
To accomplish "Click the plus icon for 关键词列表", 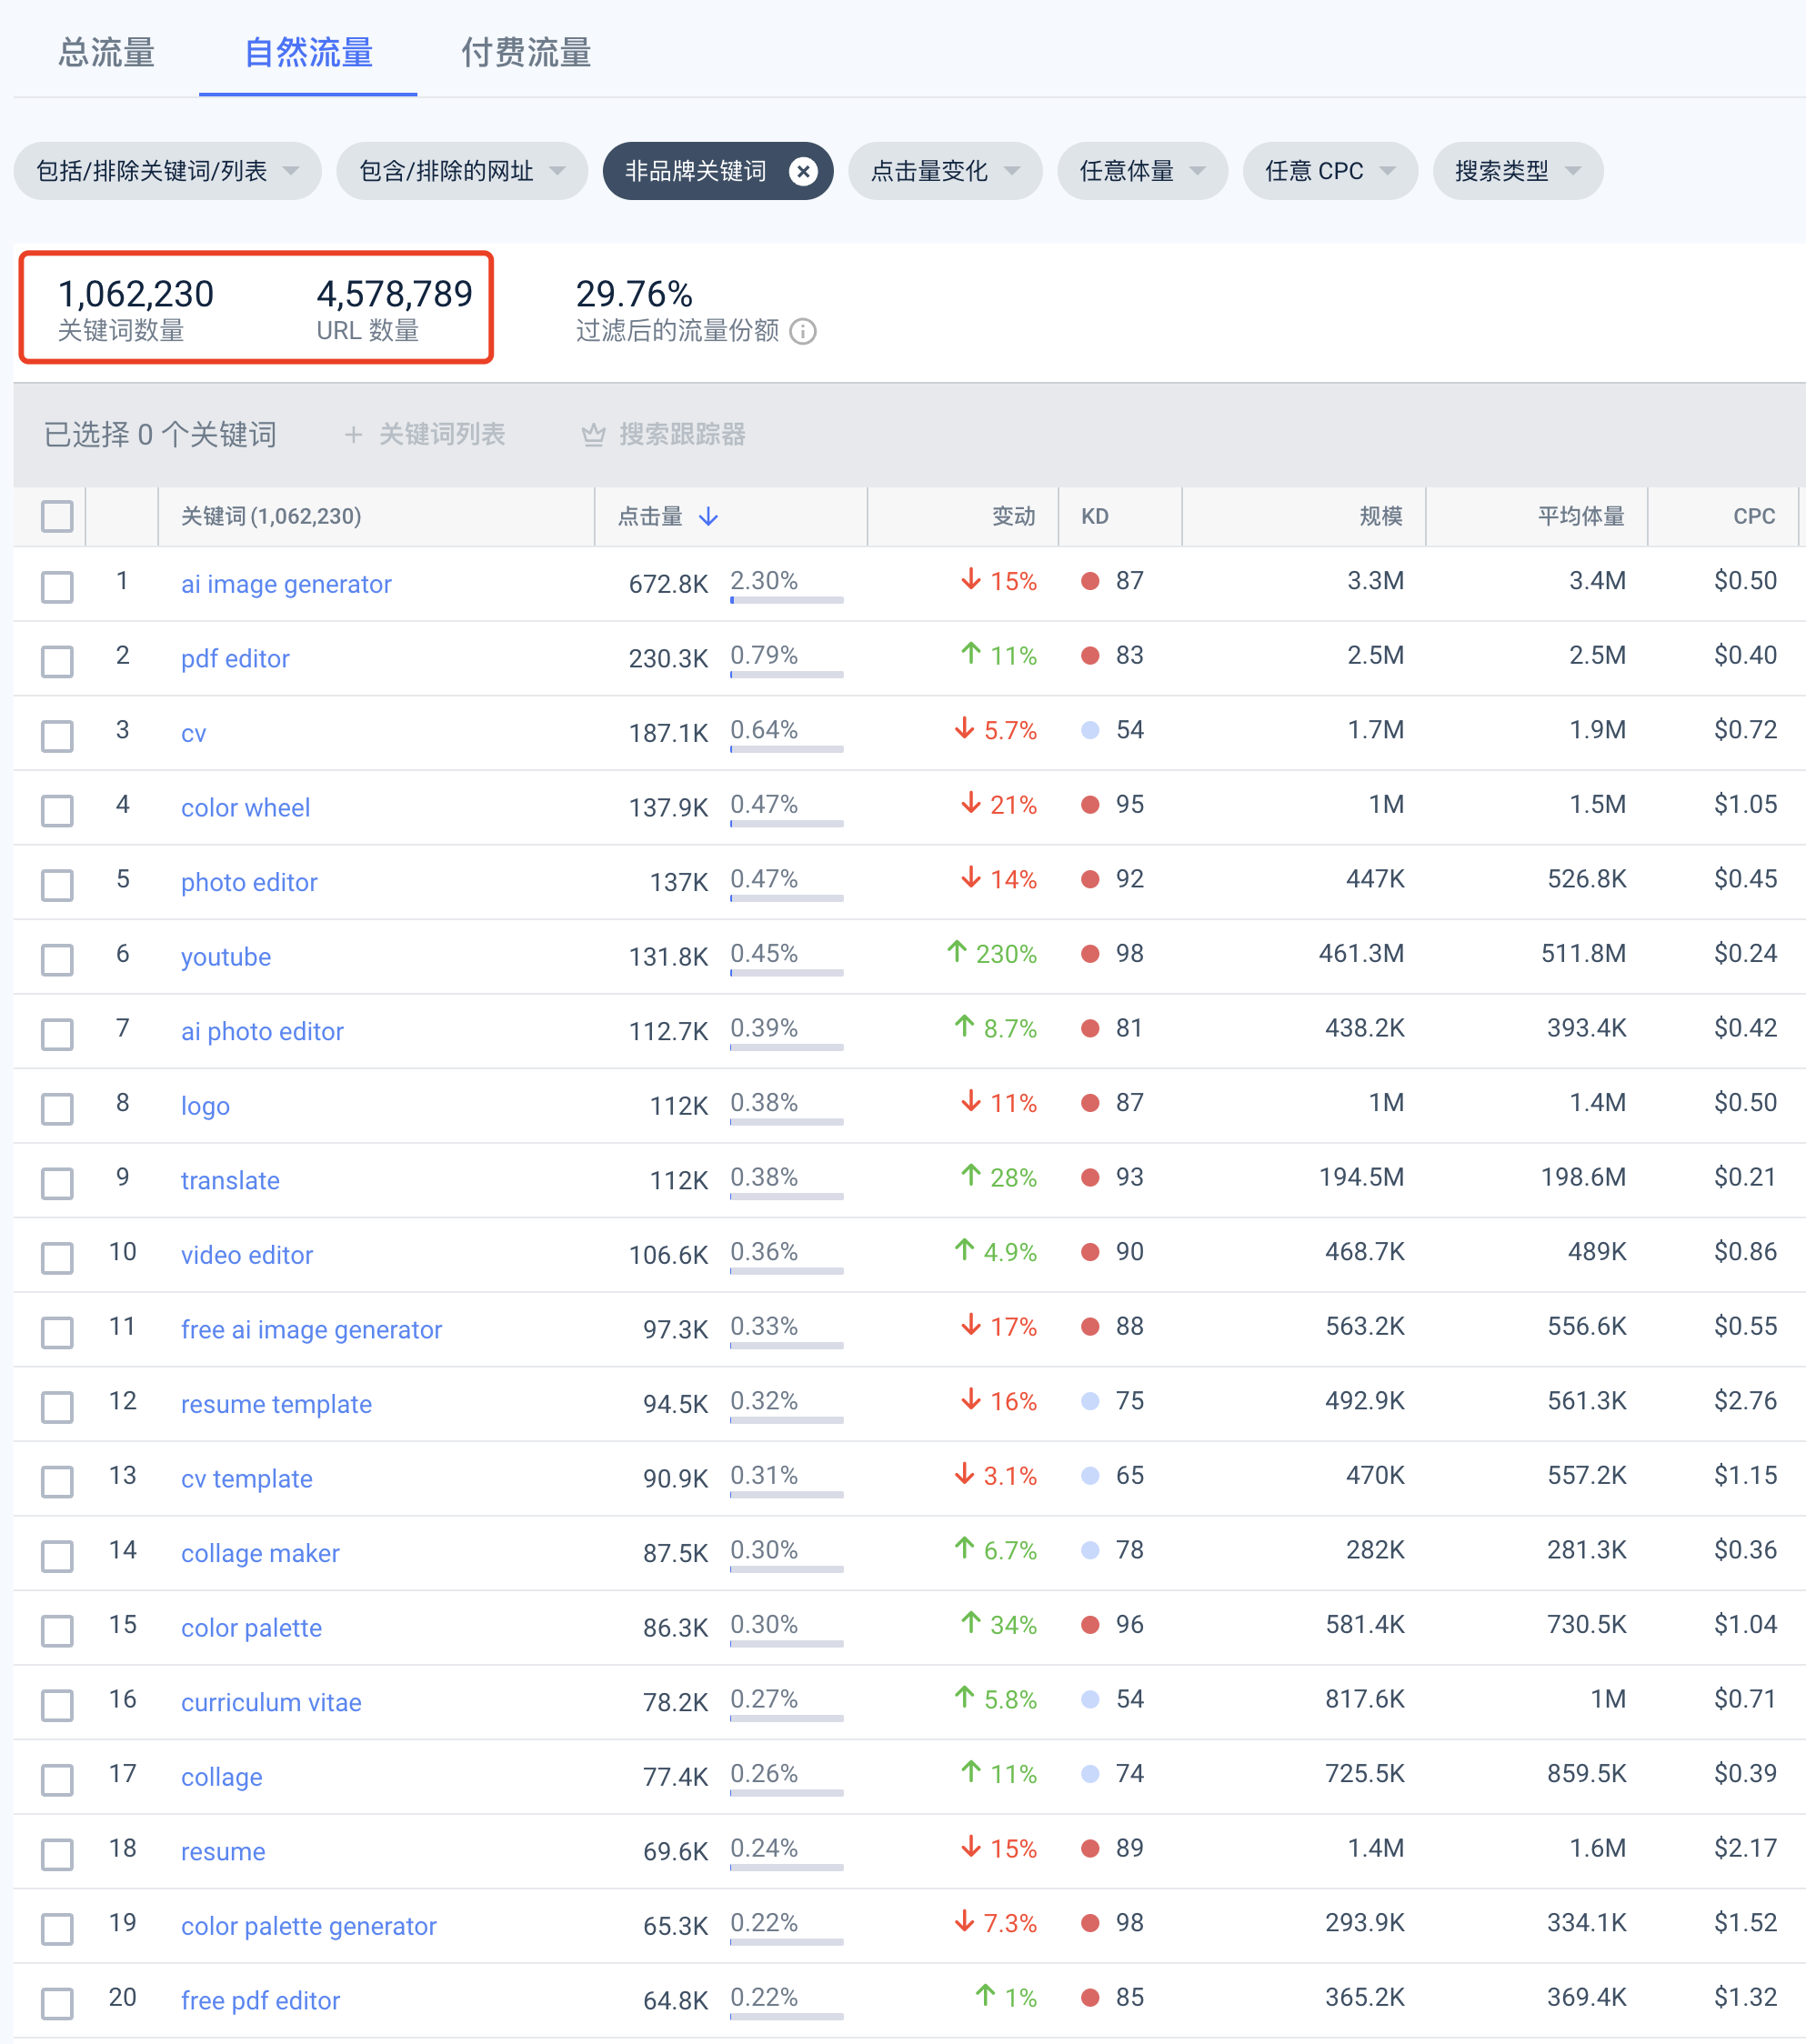I will (353, 434).
